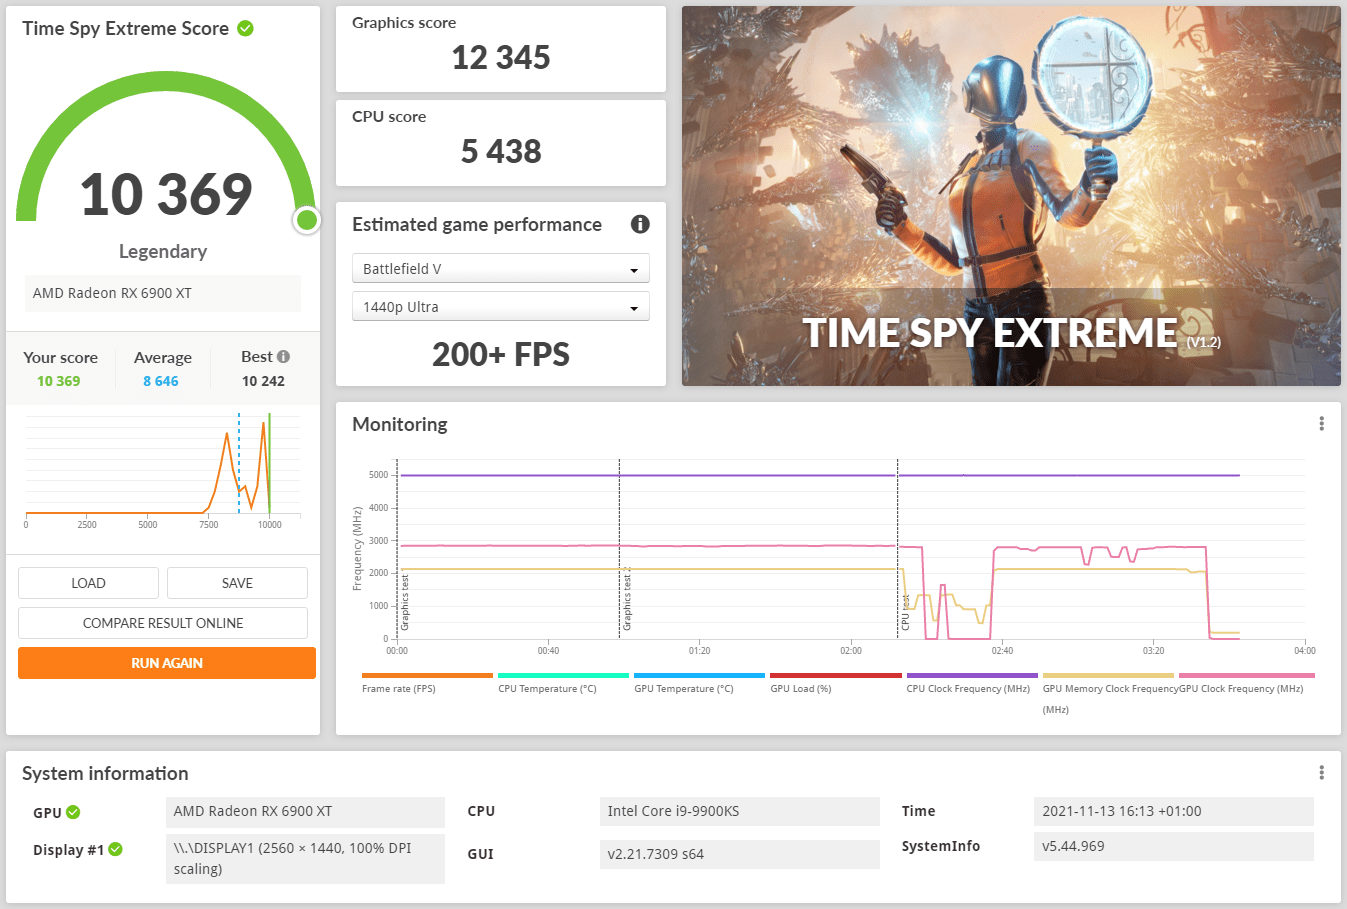This screenshot has width=1347, height=909.
Task: Click the SAVE button
Action: [x=237, y=583]
